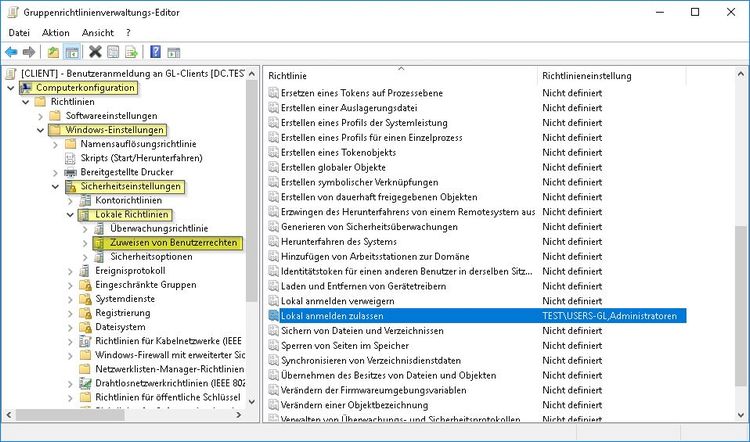This screenshot has width=750, height=442.
Task: Expand the Ereignisprotokoll node
Action: pyautogui.click(x=70, y=271)
